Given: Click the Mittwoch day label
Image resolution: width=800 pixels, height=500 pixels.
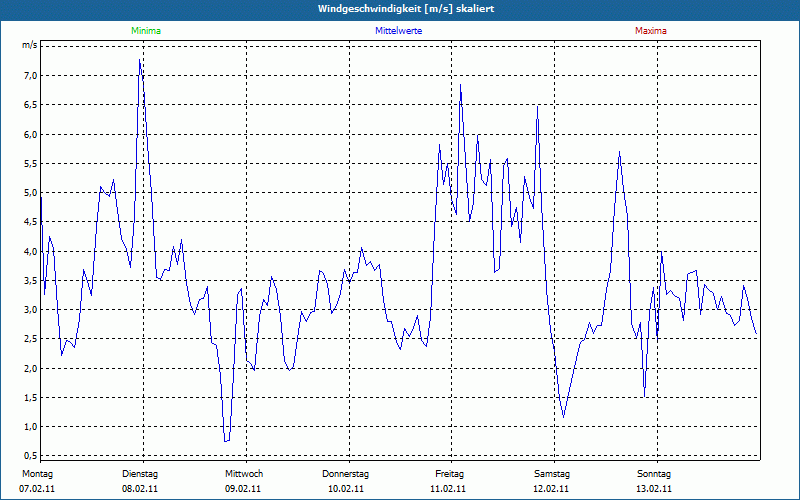Looking at the screenshot, I should point(244,474).
